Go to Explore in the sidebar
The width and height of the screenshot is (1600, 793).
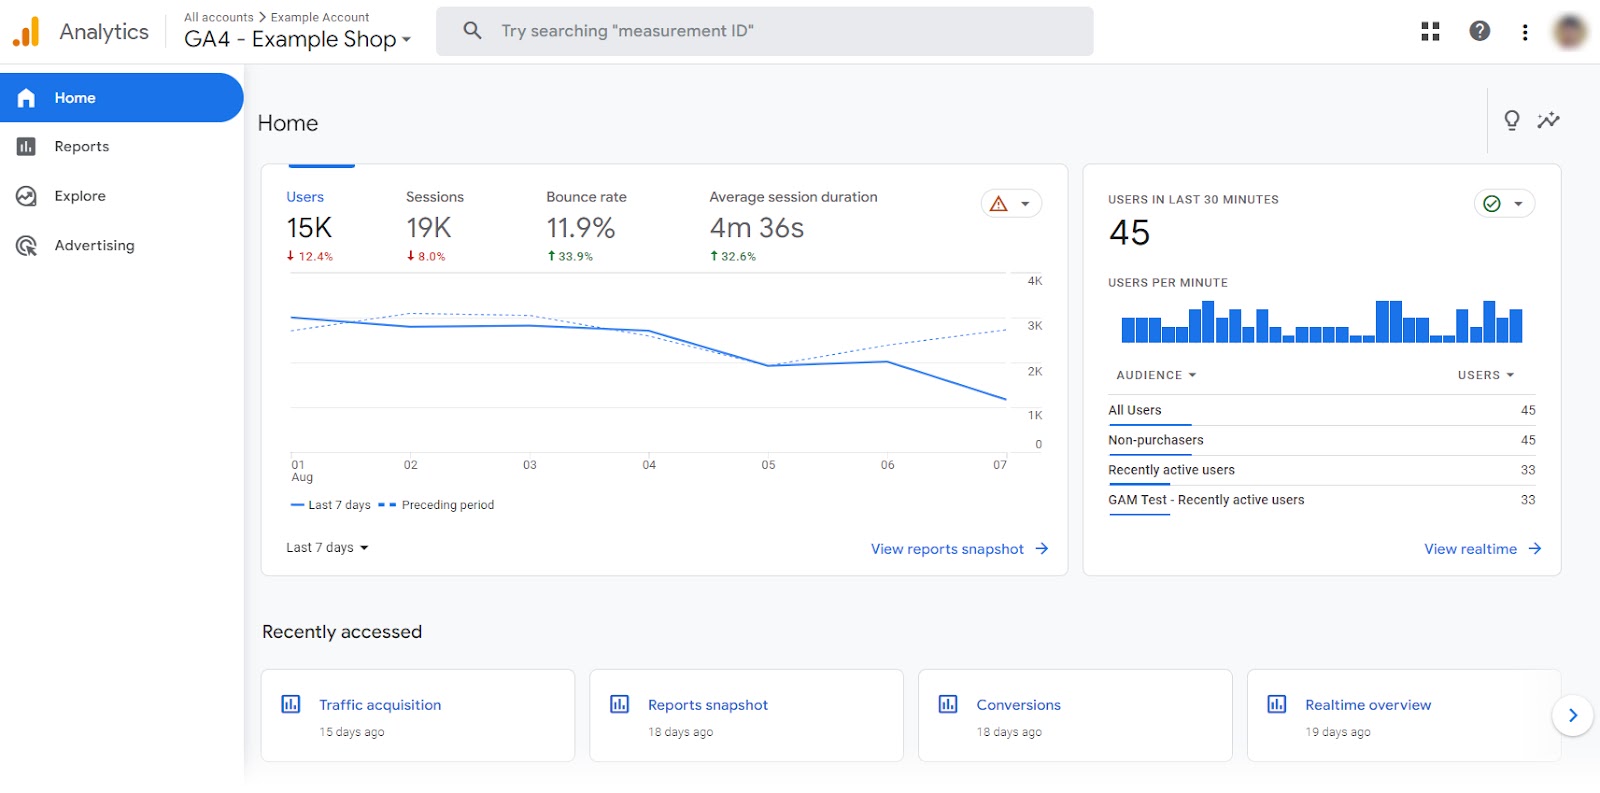pyautogui.click(x=80, y=196)
